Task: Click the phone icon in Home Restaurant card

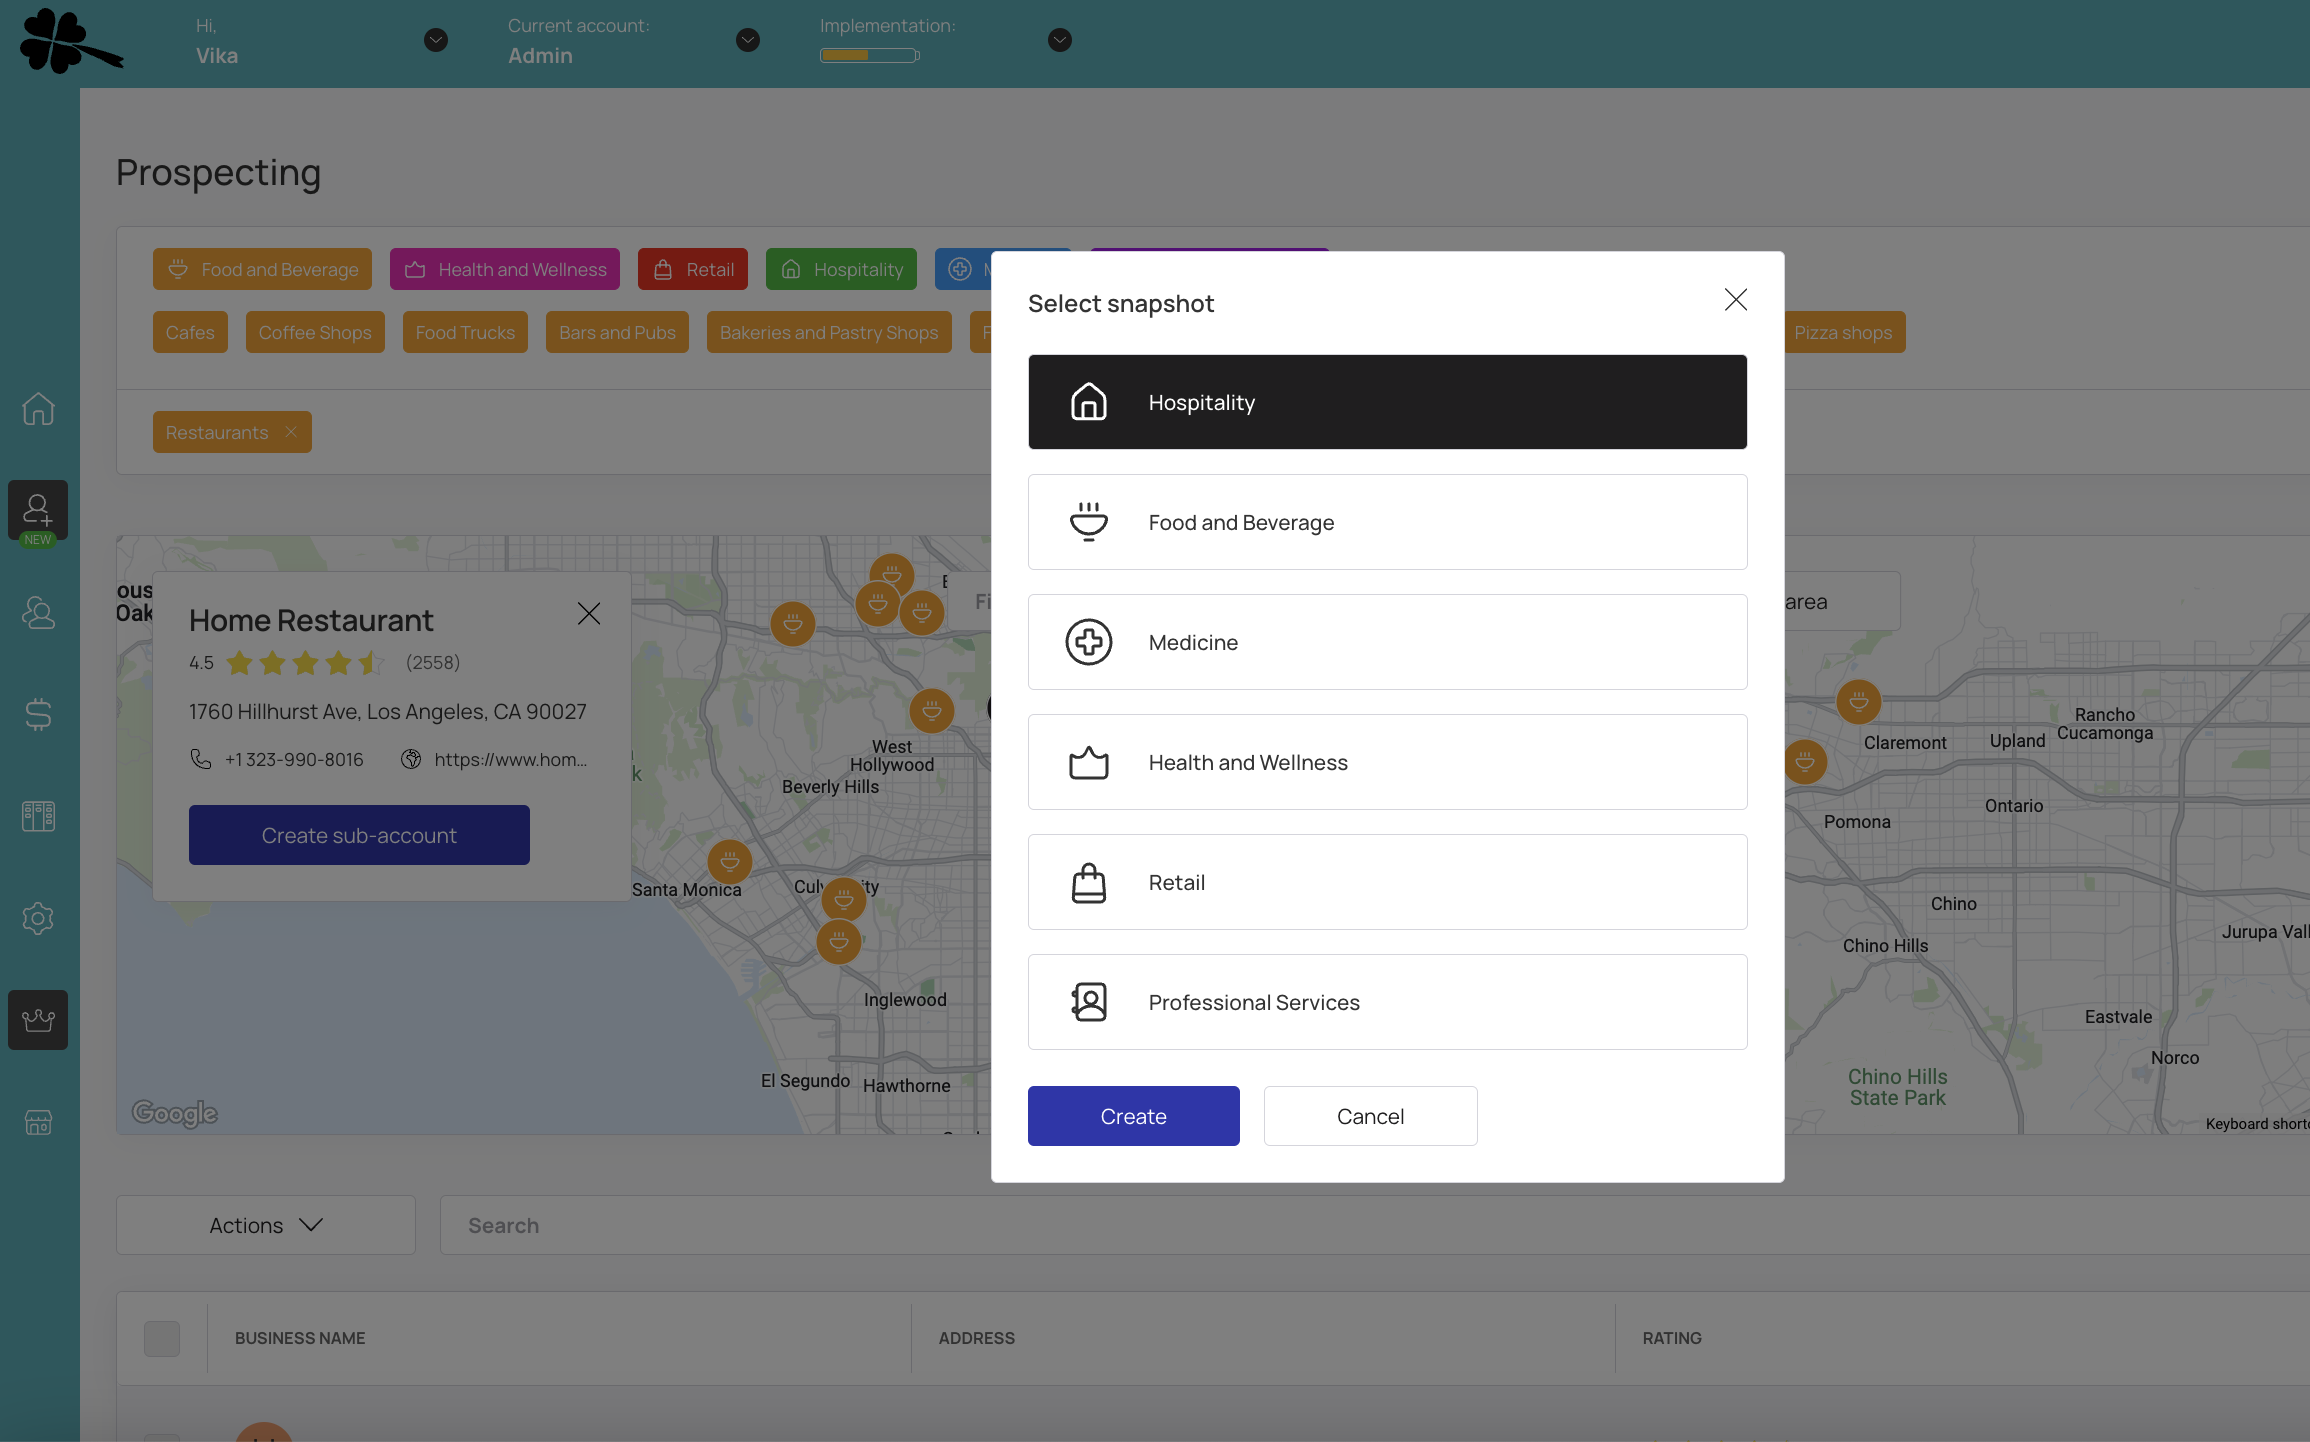Action: pyautogui.click(x=201, y=759)
